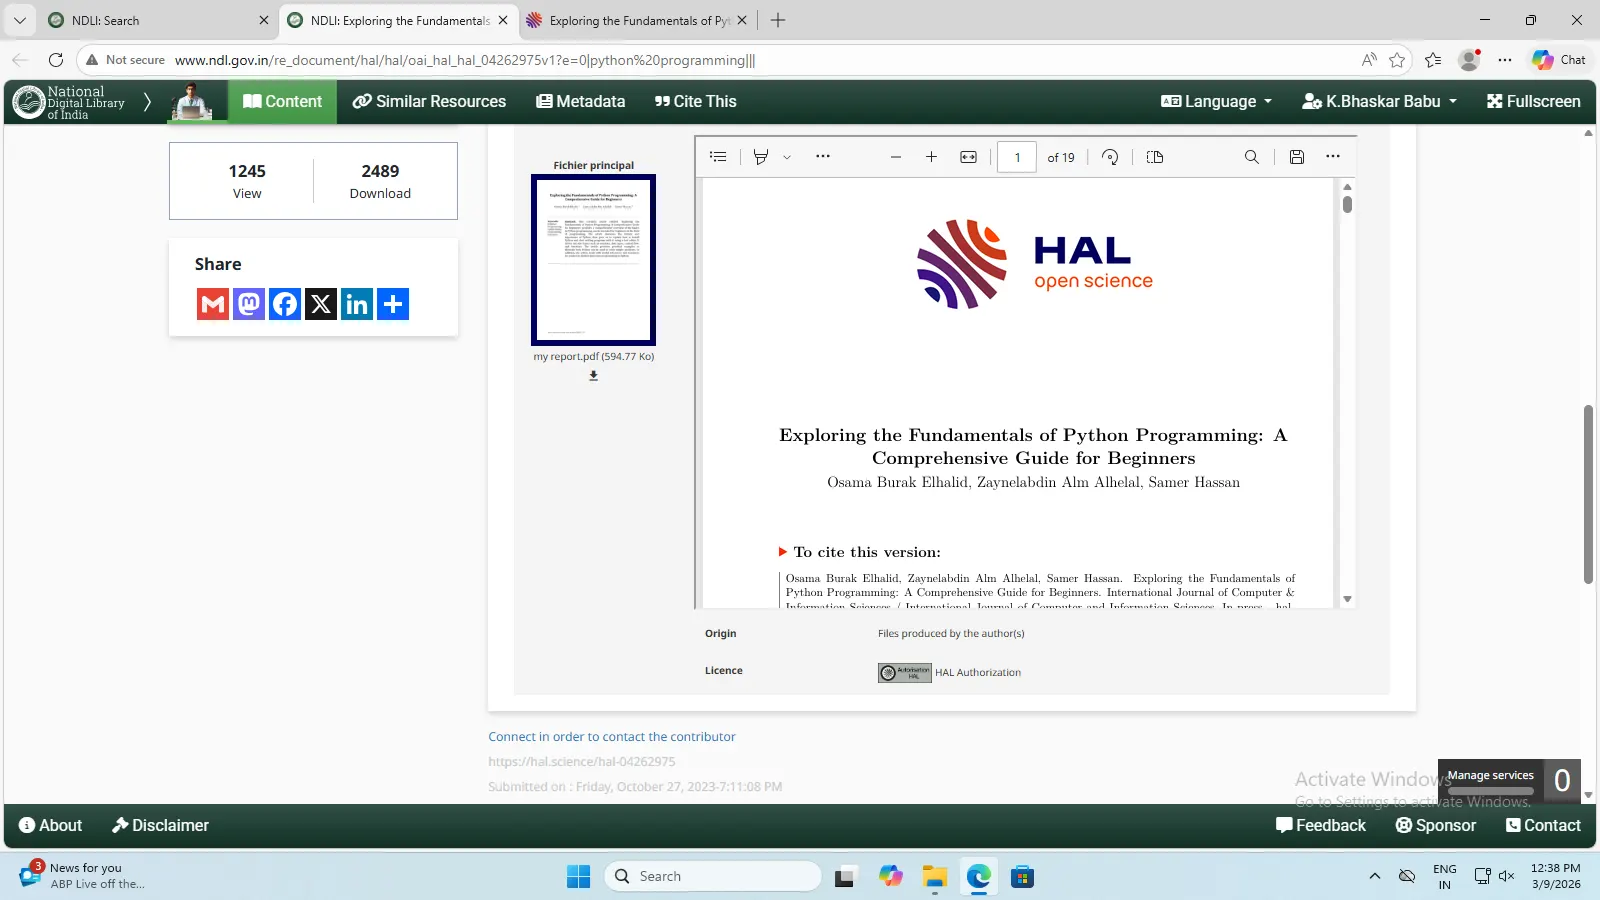
Task: Click the Feedback button in footer
Action: click(1320, 825)
